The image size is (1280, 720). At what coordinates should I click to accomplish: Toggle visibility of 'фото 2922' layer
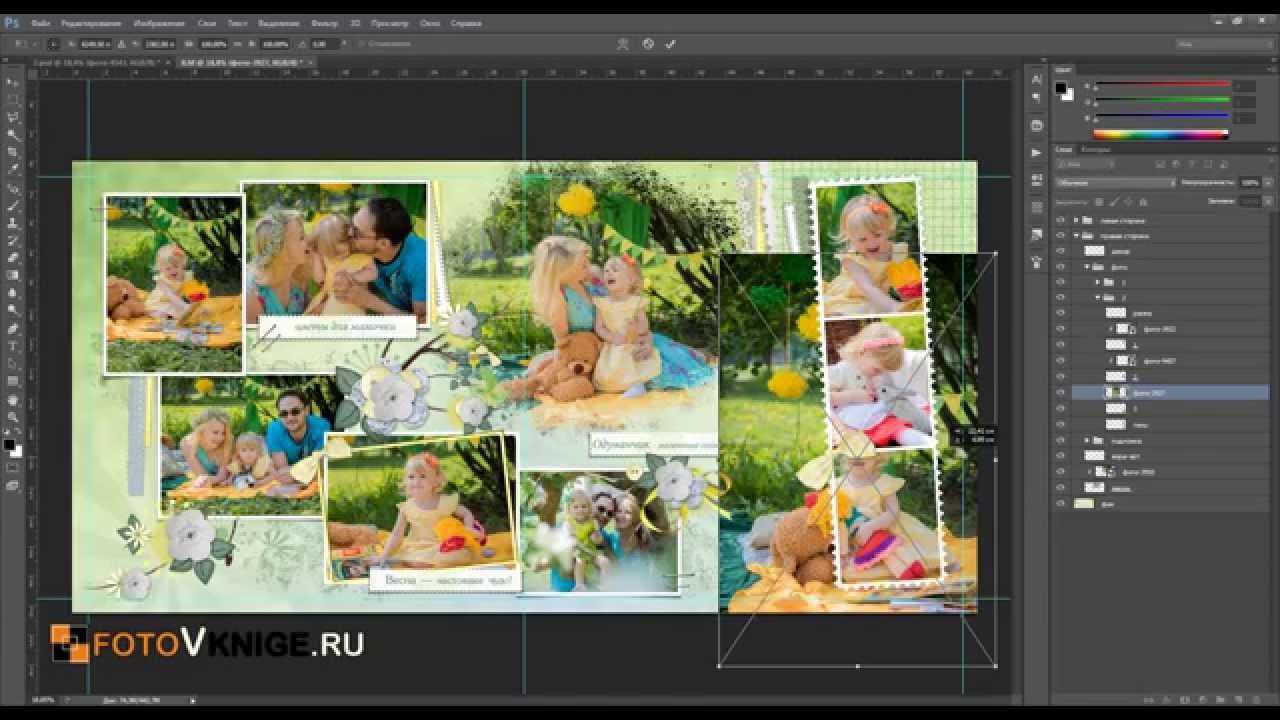[1061, 329]
